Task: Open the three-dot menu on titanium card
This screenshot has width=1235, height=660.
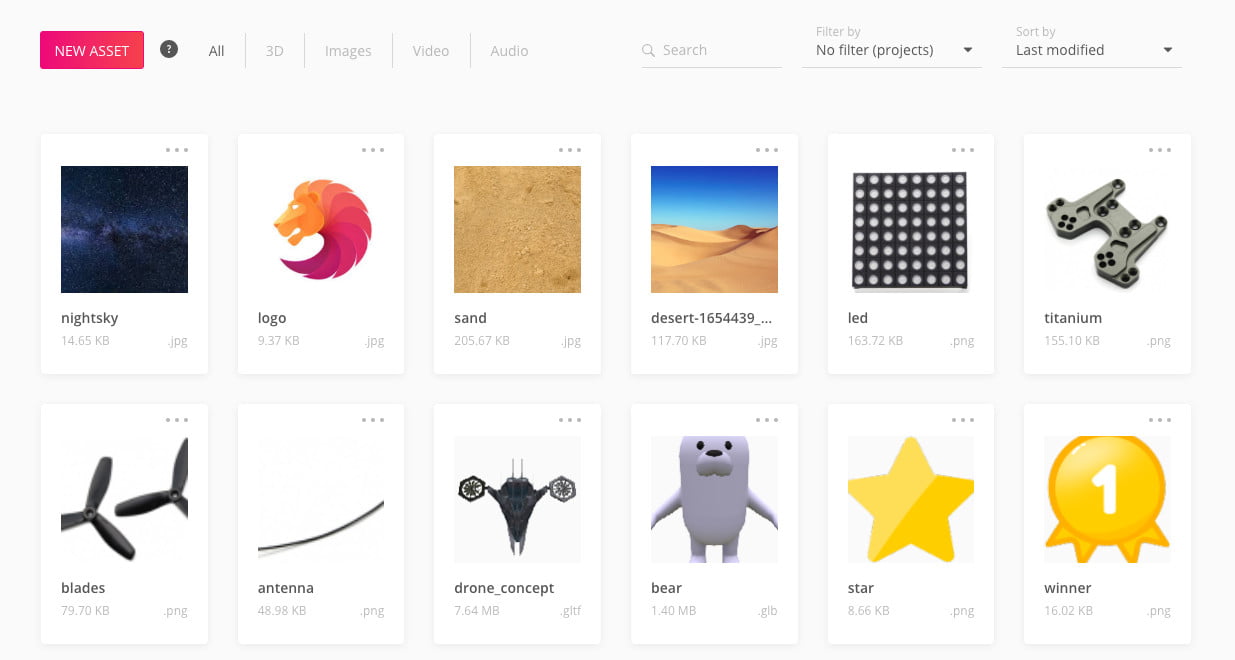Action: (1160, 150)
